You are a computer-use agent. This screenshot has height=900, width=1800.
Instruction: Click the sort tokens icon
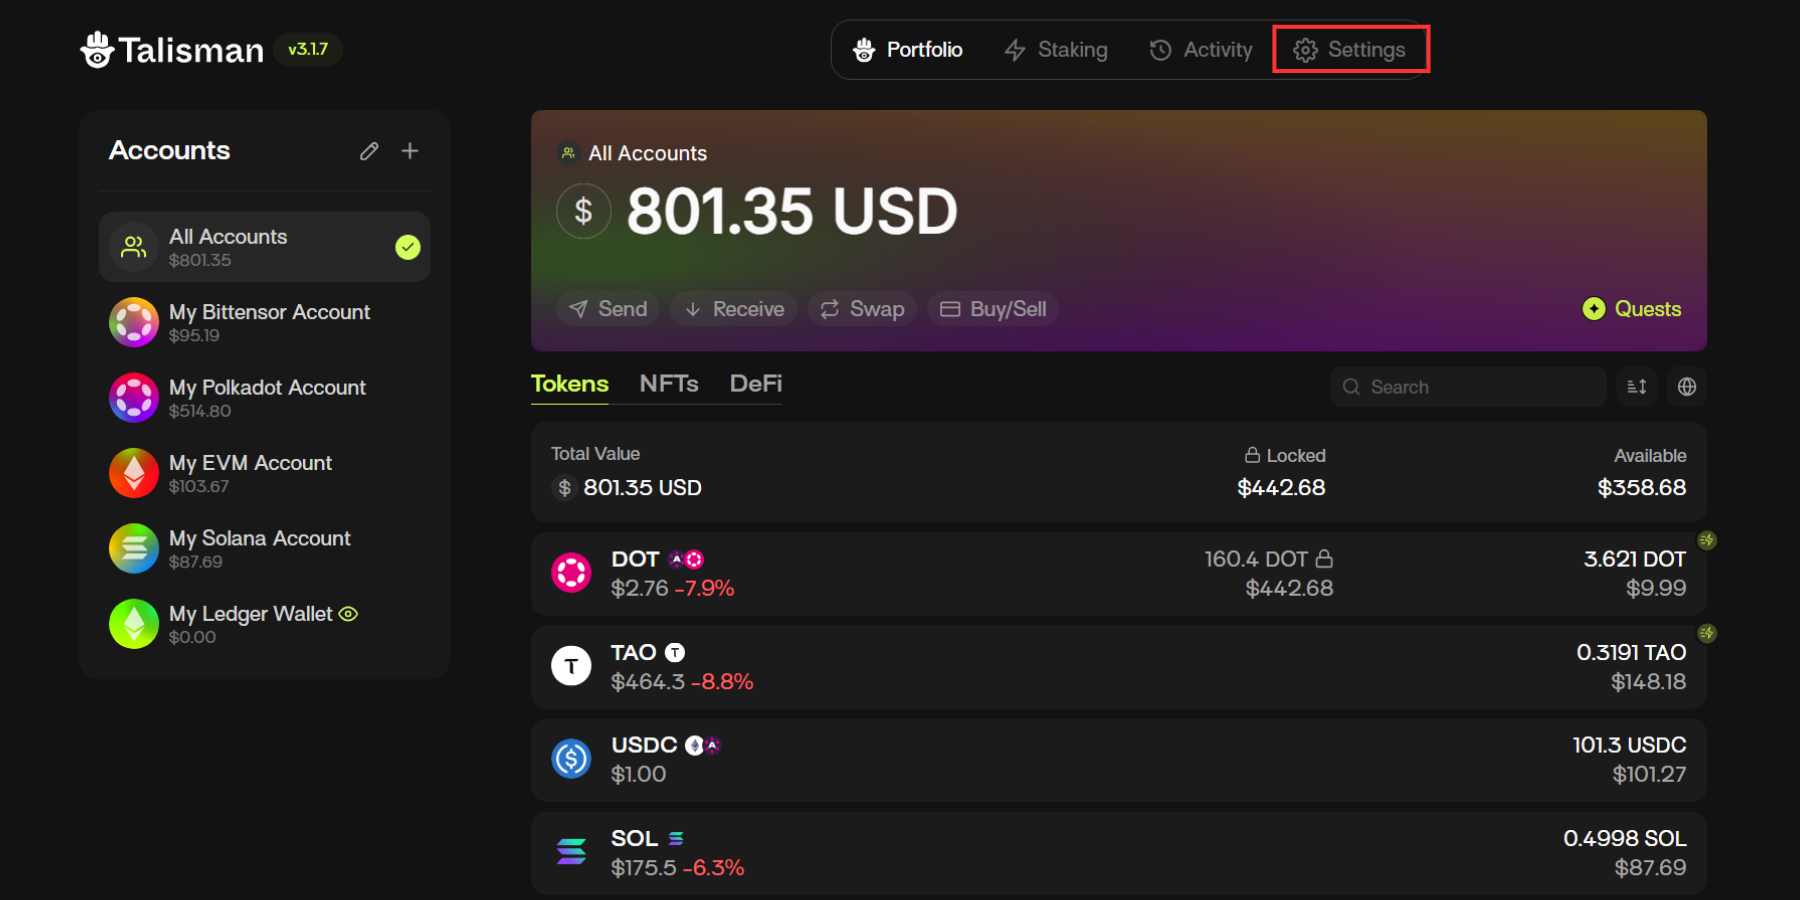(x=1637, y=387)
